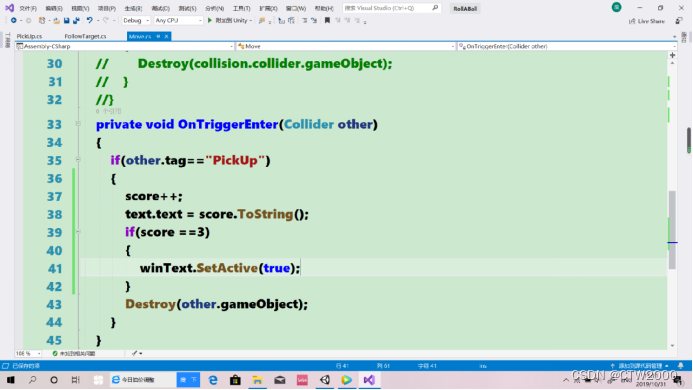Click the notification bell in status bar

click(x=681, y=366)
